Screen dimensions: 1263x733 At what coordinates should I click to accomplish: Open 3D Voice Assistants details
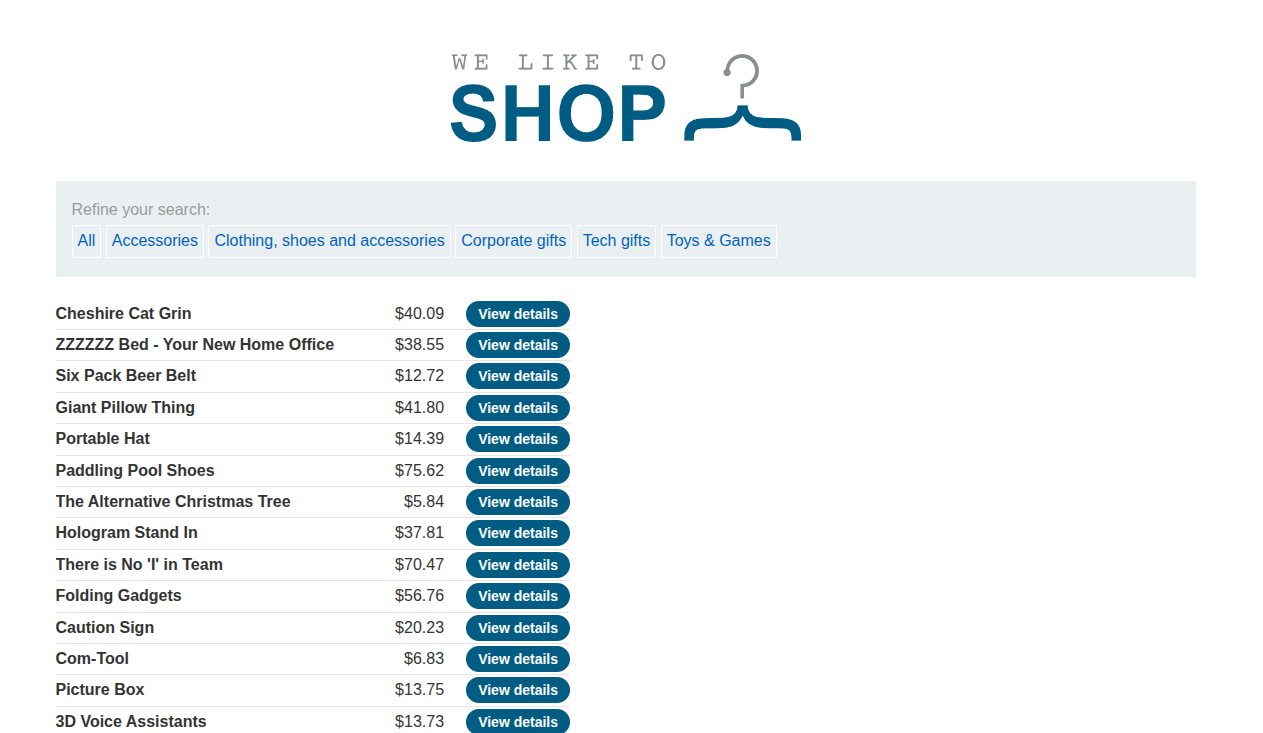point(518,721)
